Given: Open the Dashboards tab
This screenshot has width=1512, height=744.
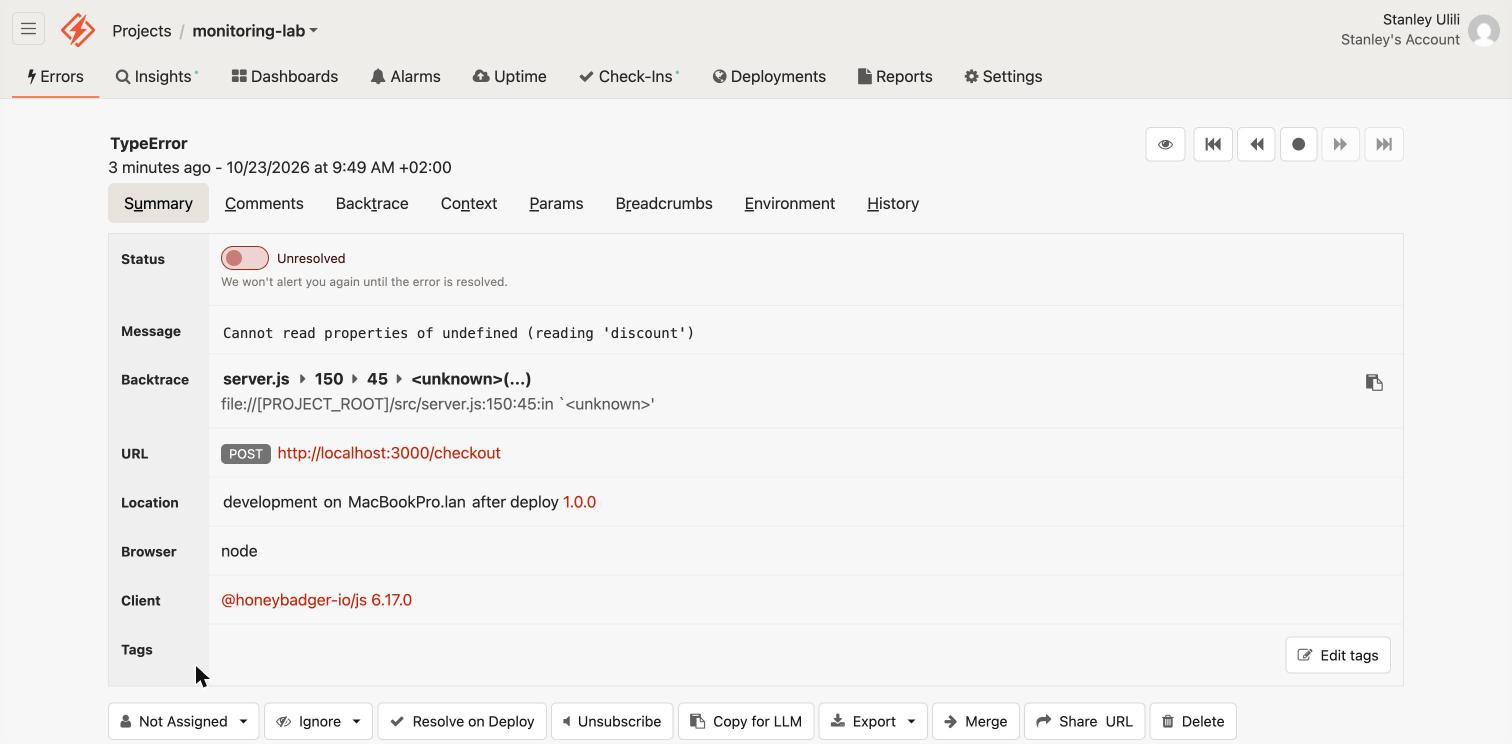Looking at the screenshot, I should tap(285, 76).
